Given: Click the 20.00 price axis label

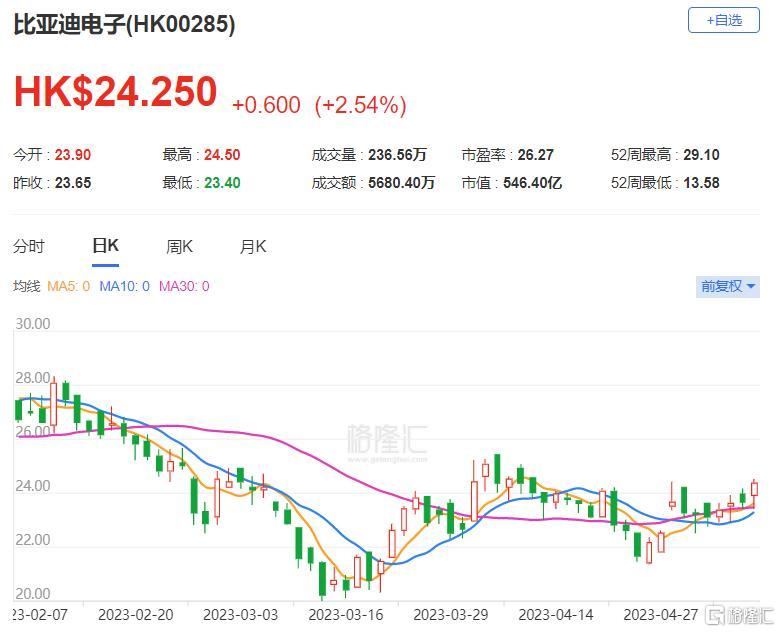Looking at the screenshot, I should tap(33, 594).
